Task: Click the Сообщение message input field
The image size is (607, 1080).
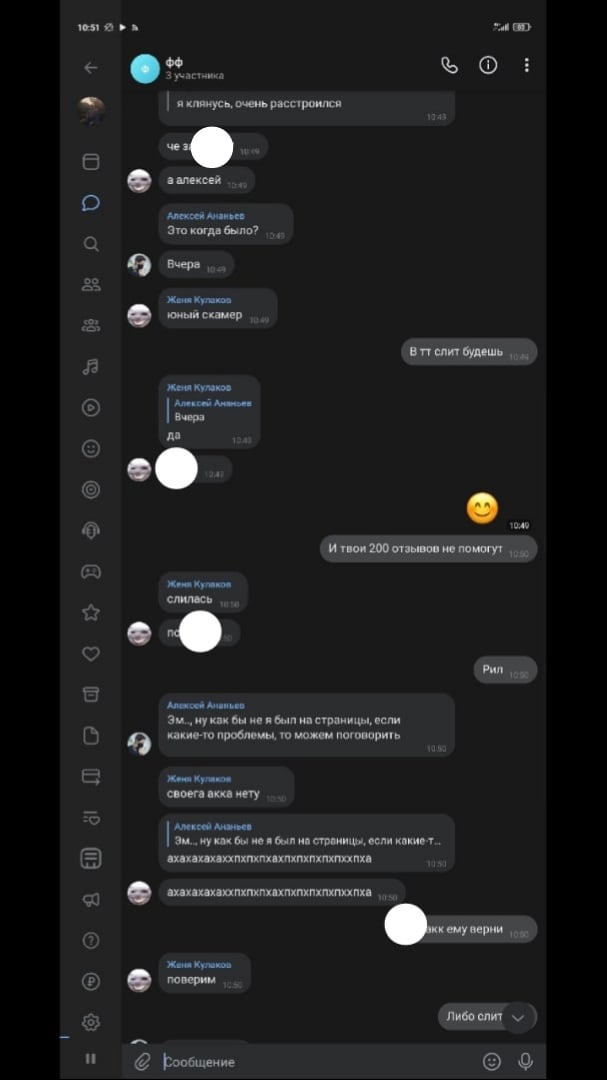Action: click(x=317, y=1061)
